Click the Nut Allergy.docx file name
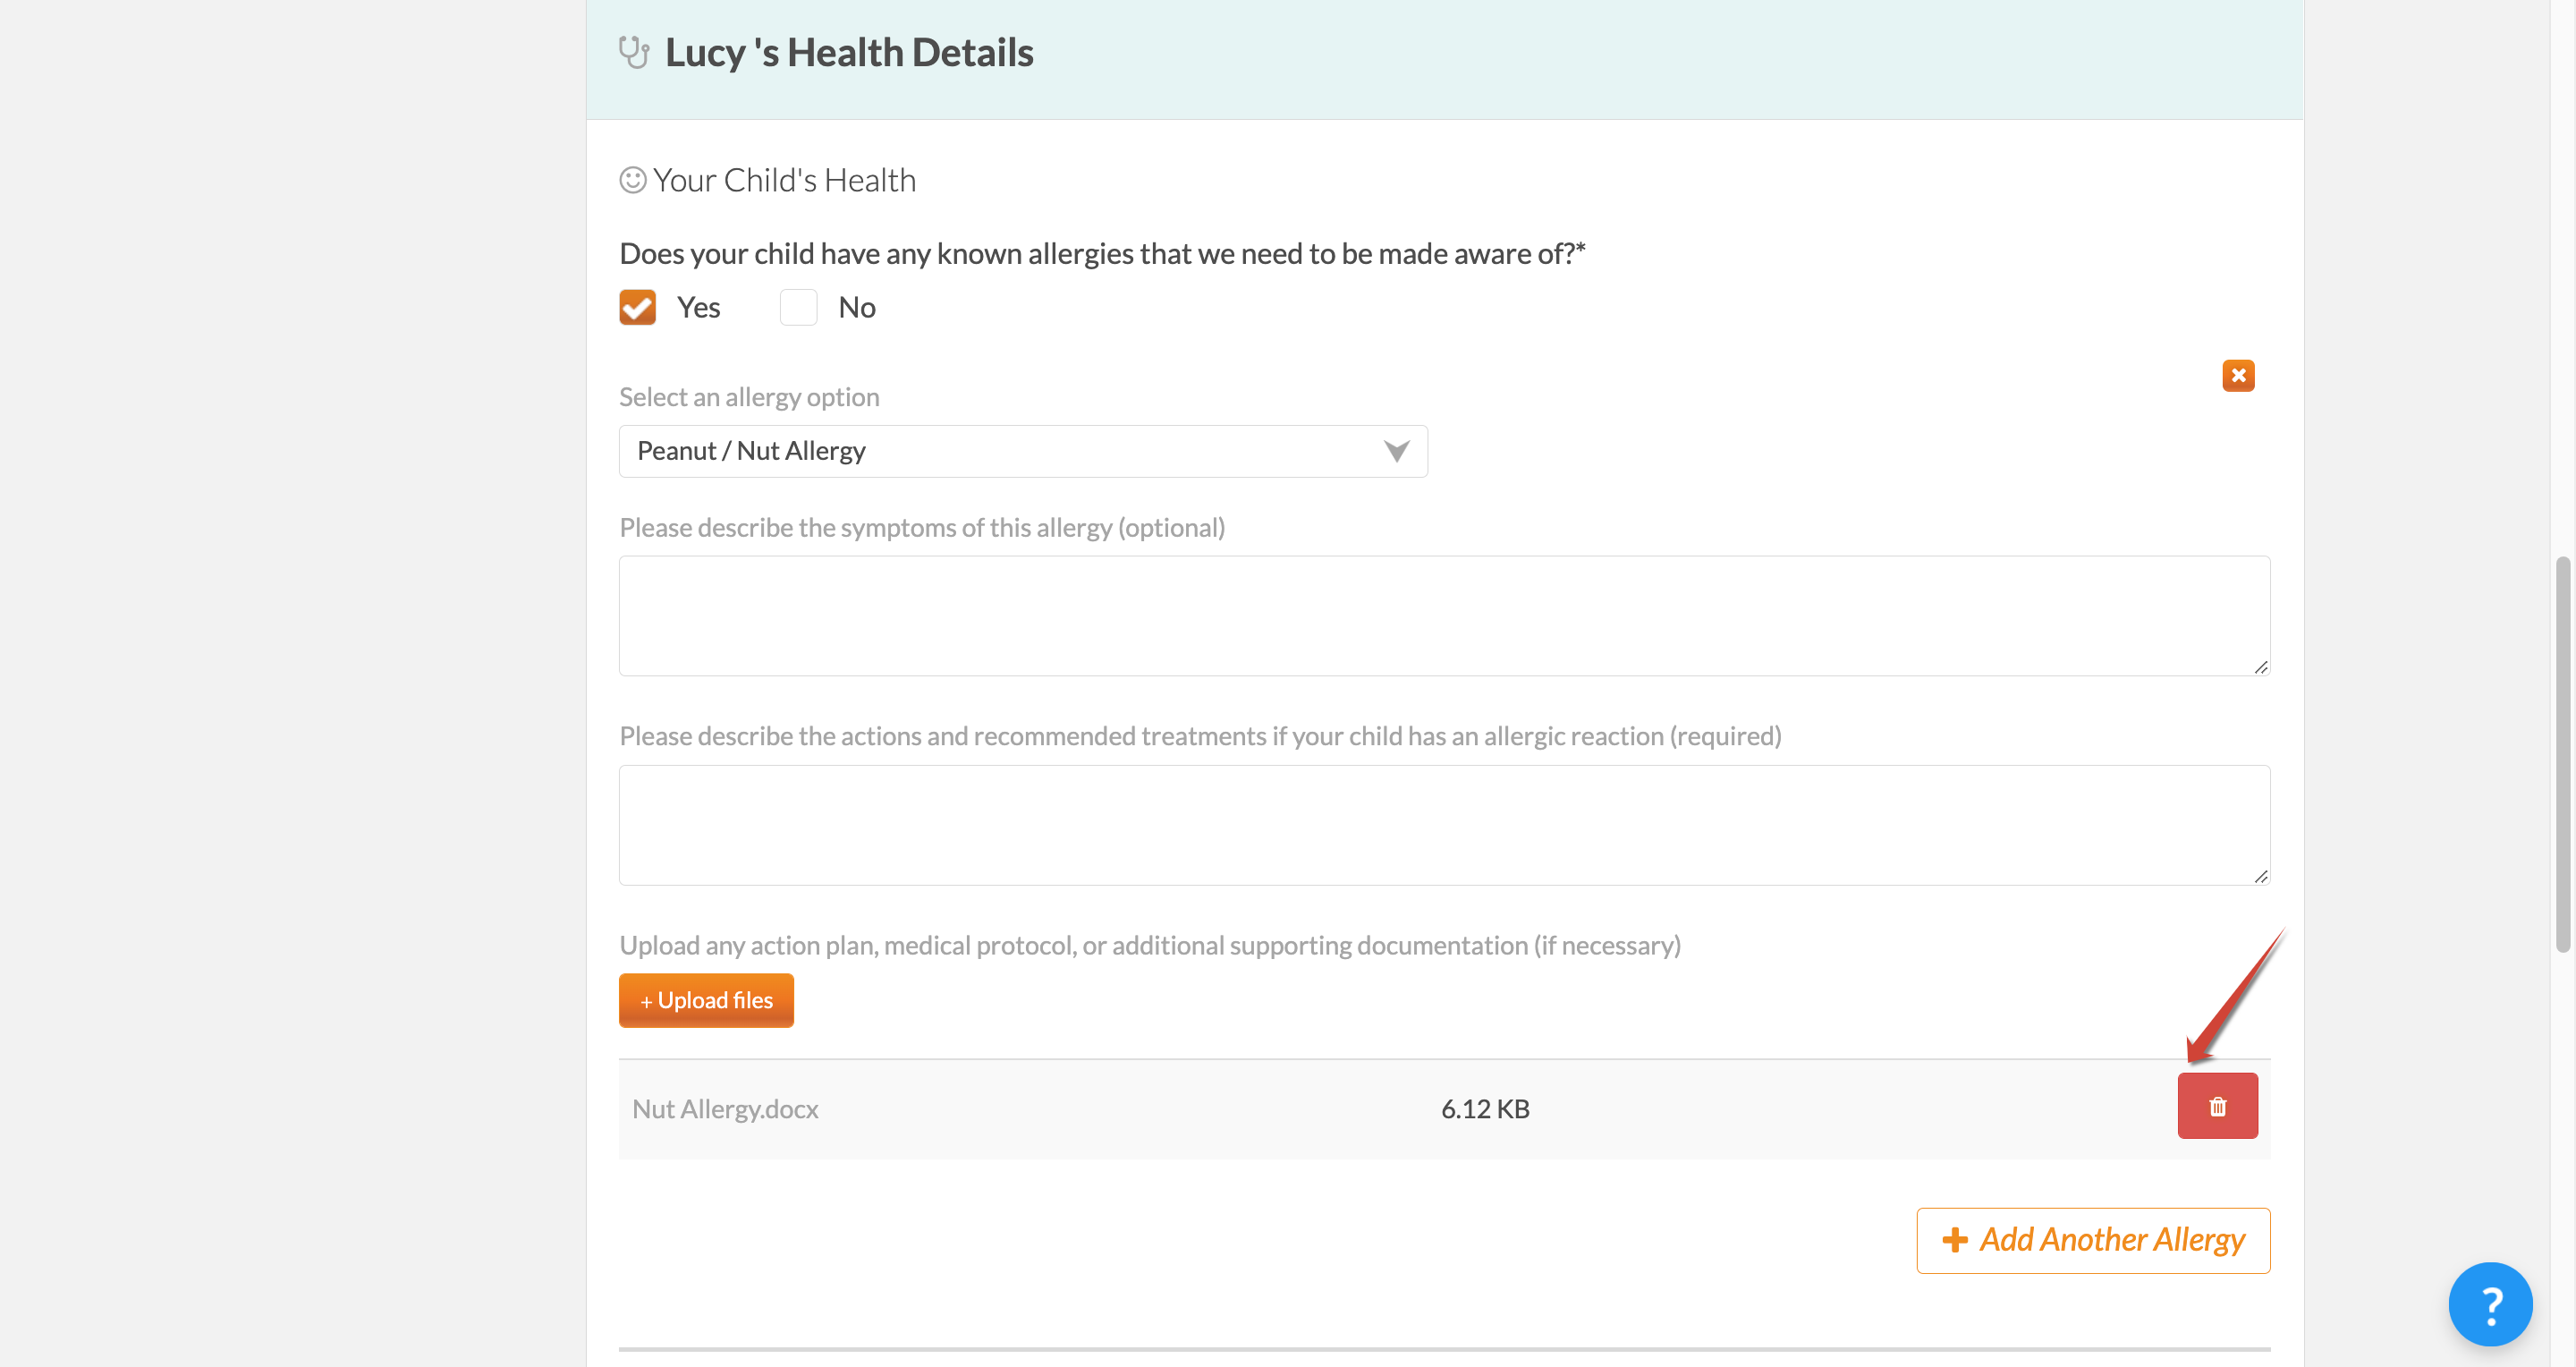The image size is (2576, 1367). [725, 1109]
